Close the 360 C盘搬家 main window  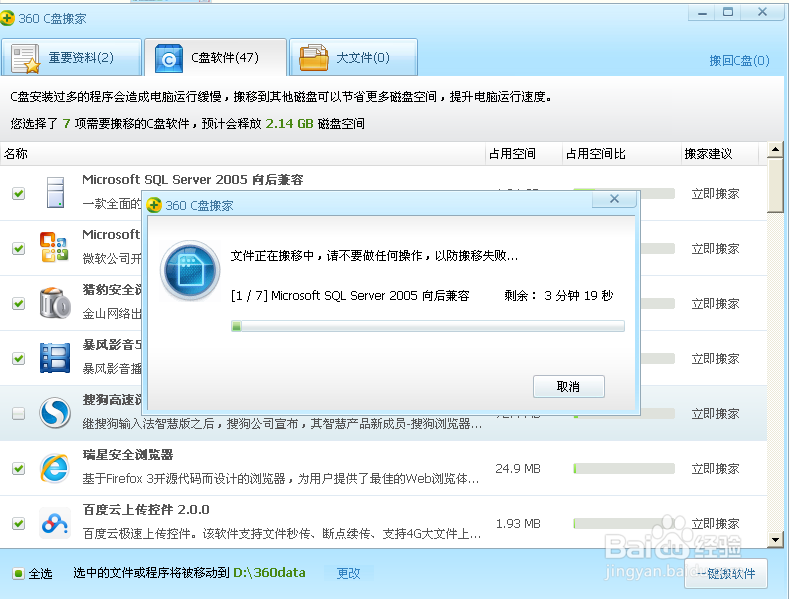tap(762, 13)
